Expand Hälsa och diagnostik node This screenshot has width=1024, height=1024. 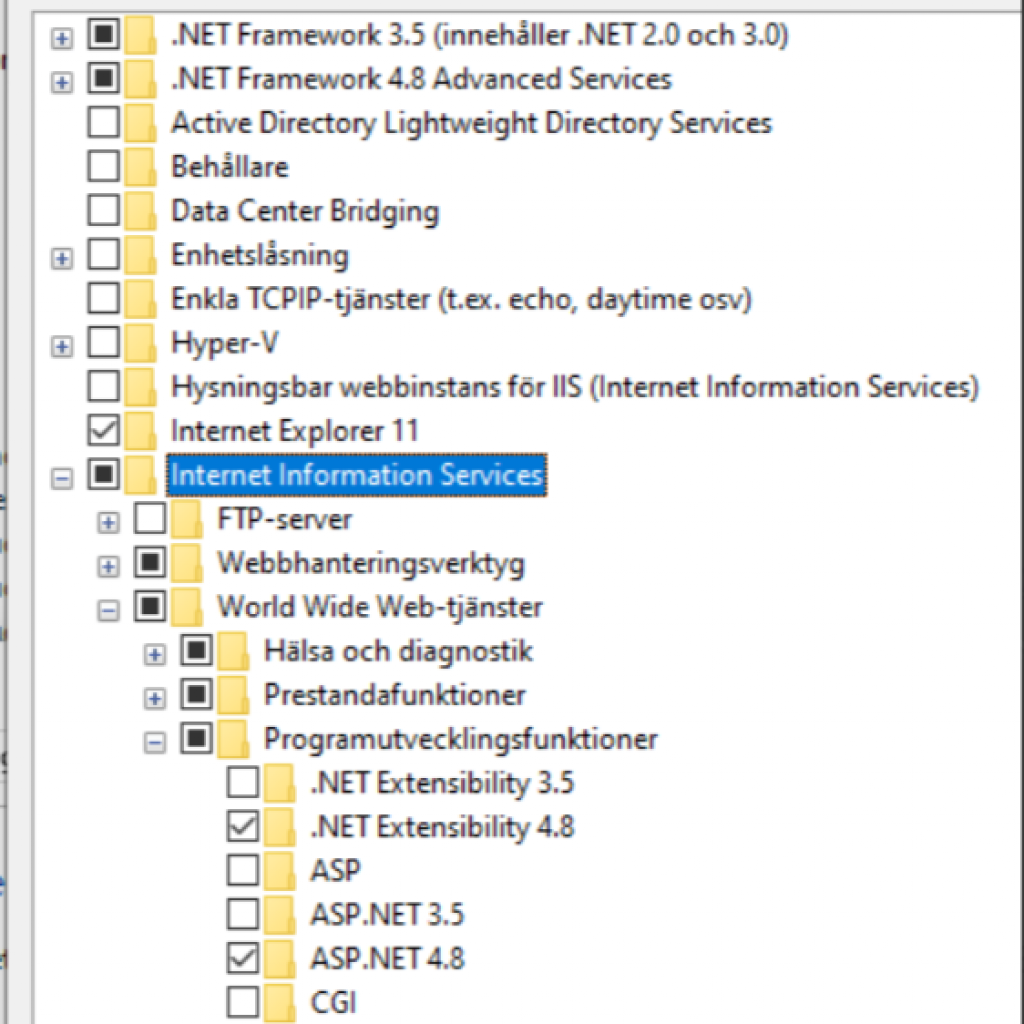coord(155,654)
